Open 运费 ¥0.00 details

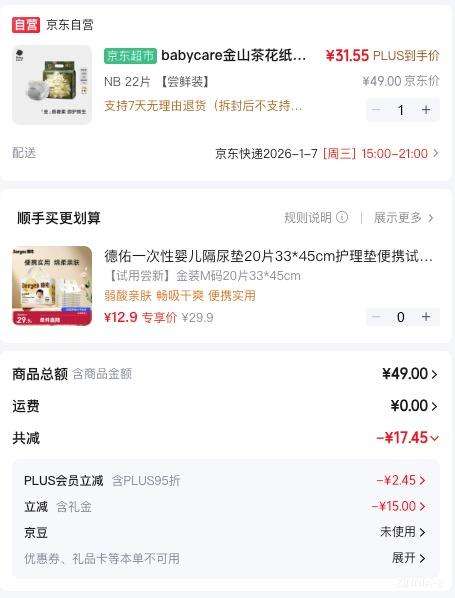(414, 406)
